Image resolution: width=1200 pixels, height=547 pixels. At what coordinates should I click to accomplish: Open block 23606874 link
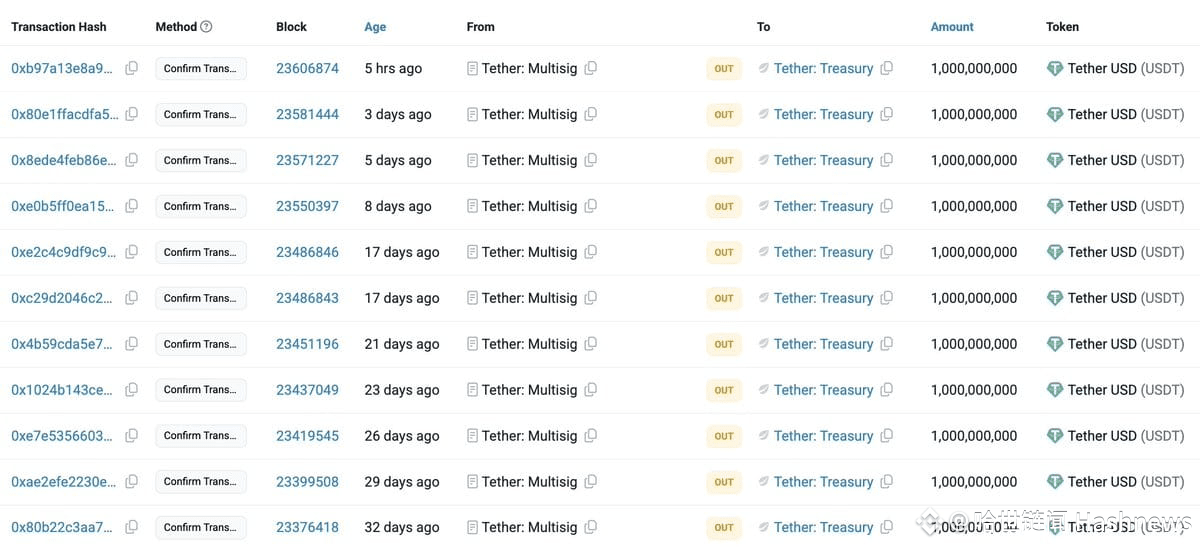(x=307, y=68)
